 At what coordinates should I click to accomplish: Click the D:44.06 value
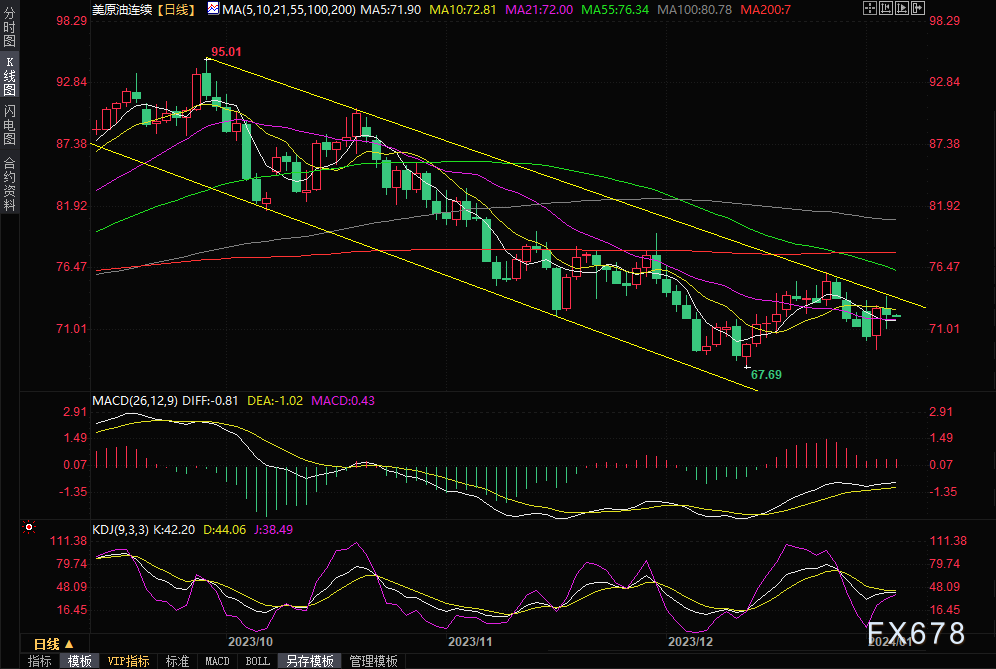pyautogui.click(x=224, y=530)
